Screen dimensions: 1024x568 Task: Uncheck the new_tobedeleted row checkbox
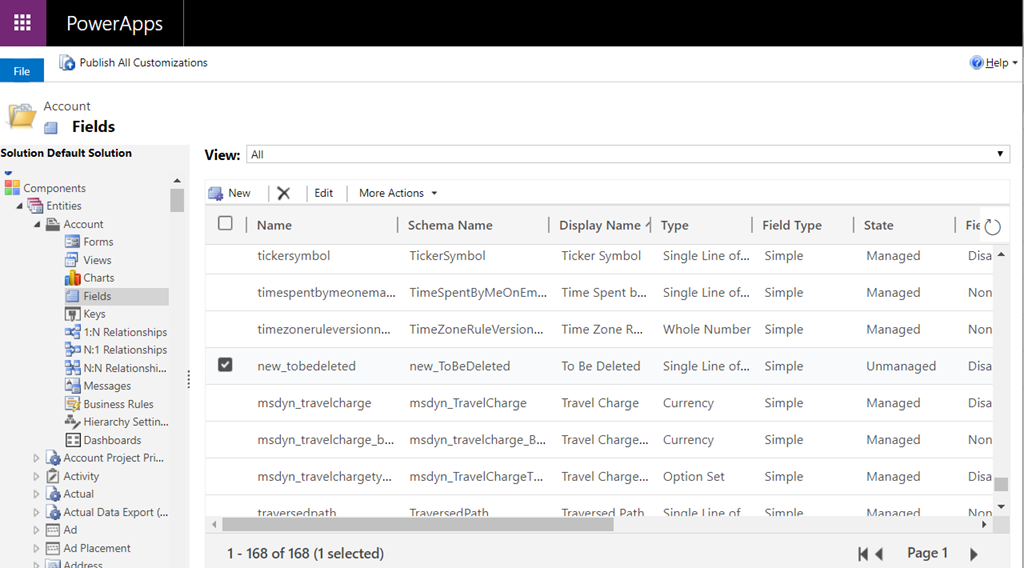(x=225, y=364)
